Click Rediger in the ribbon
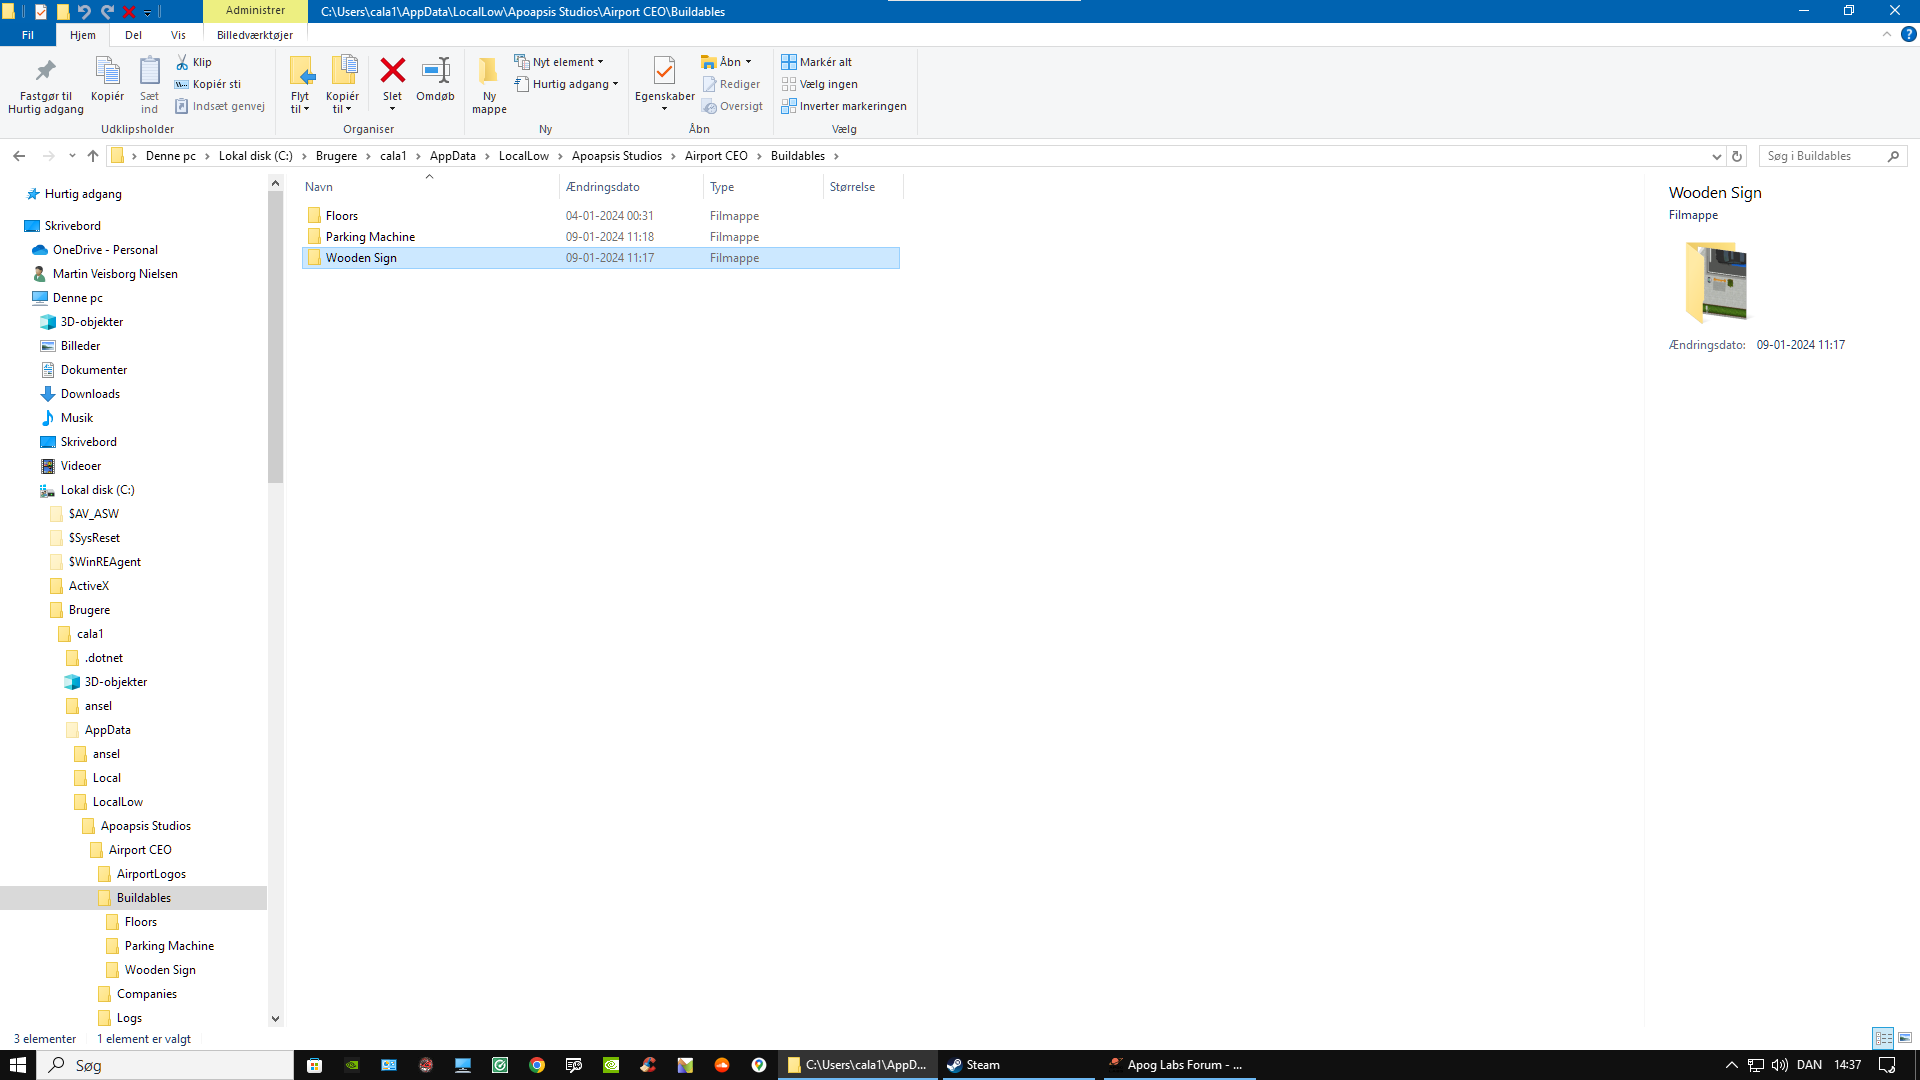Viewport: 1920px width, 1080px height. [731, 84]
